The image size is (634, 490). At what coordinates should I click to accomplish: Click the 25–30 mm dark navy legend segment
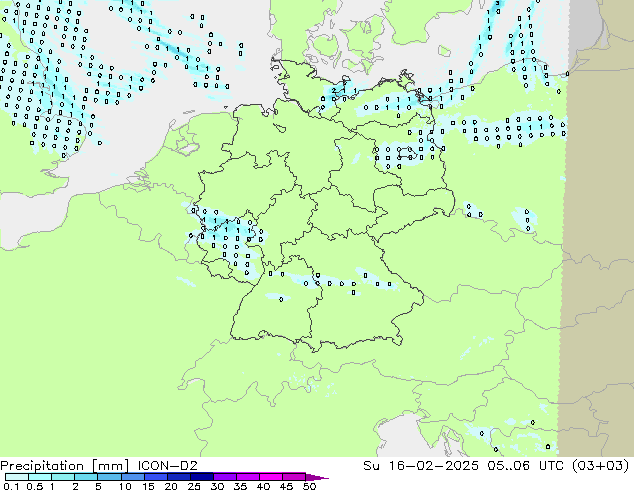[202, 477]
